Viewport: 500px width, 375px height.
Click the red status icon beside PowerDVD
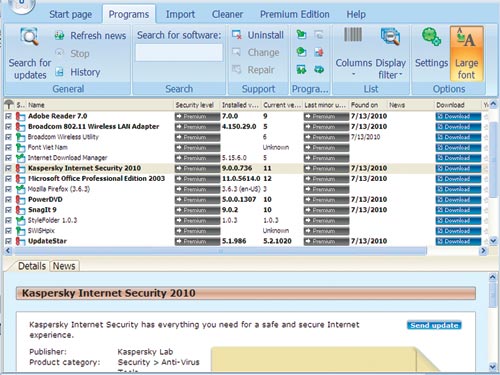20,200
